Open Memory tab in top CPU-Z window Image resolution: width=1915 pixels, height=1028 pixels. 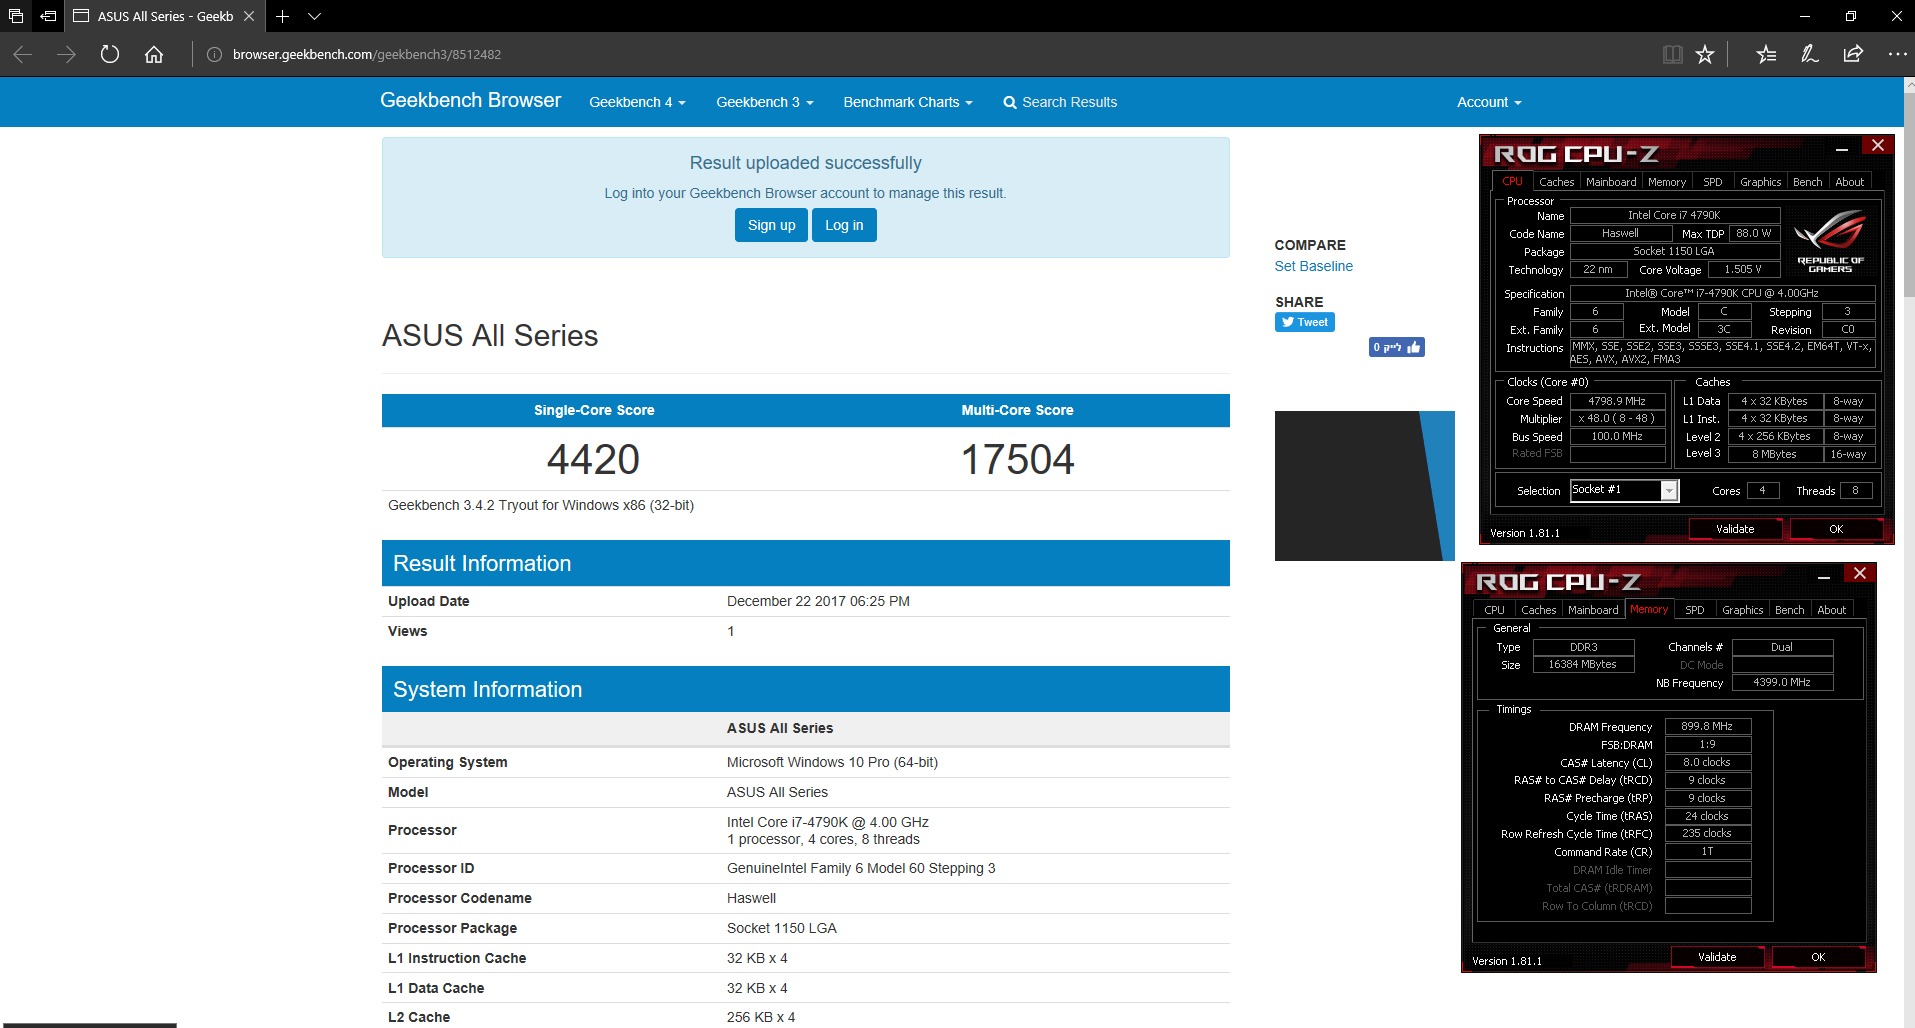(1667, 182)
